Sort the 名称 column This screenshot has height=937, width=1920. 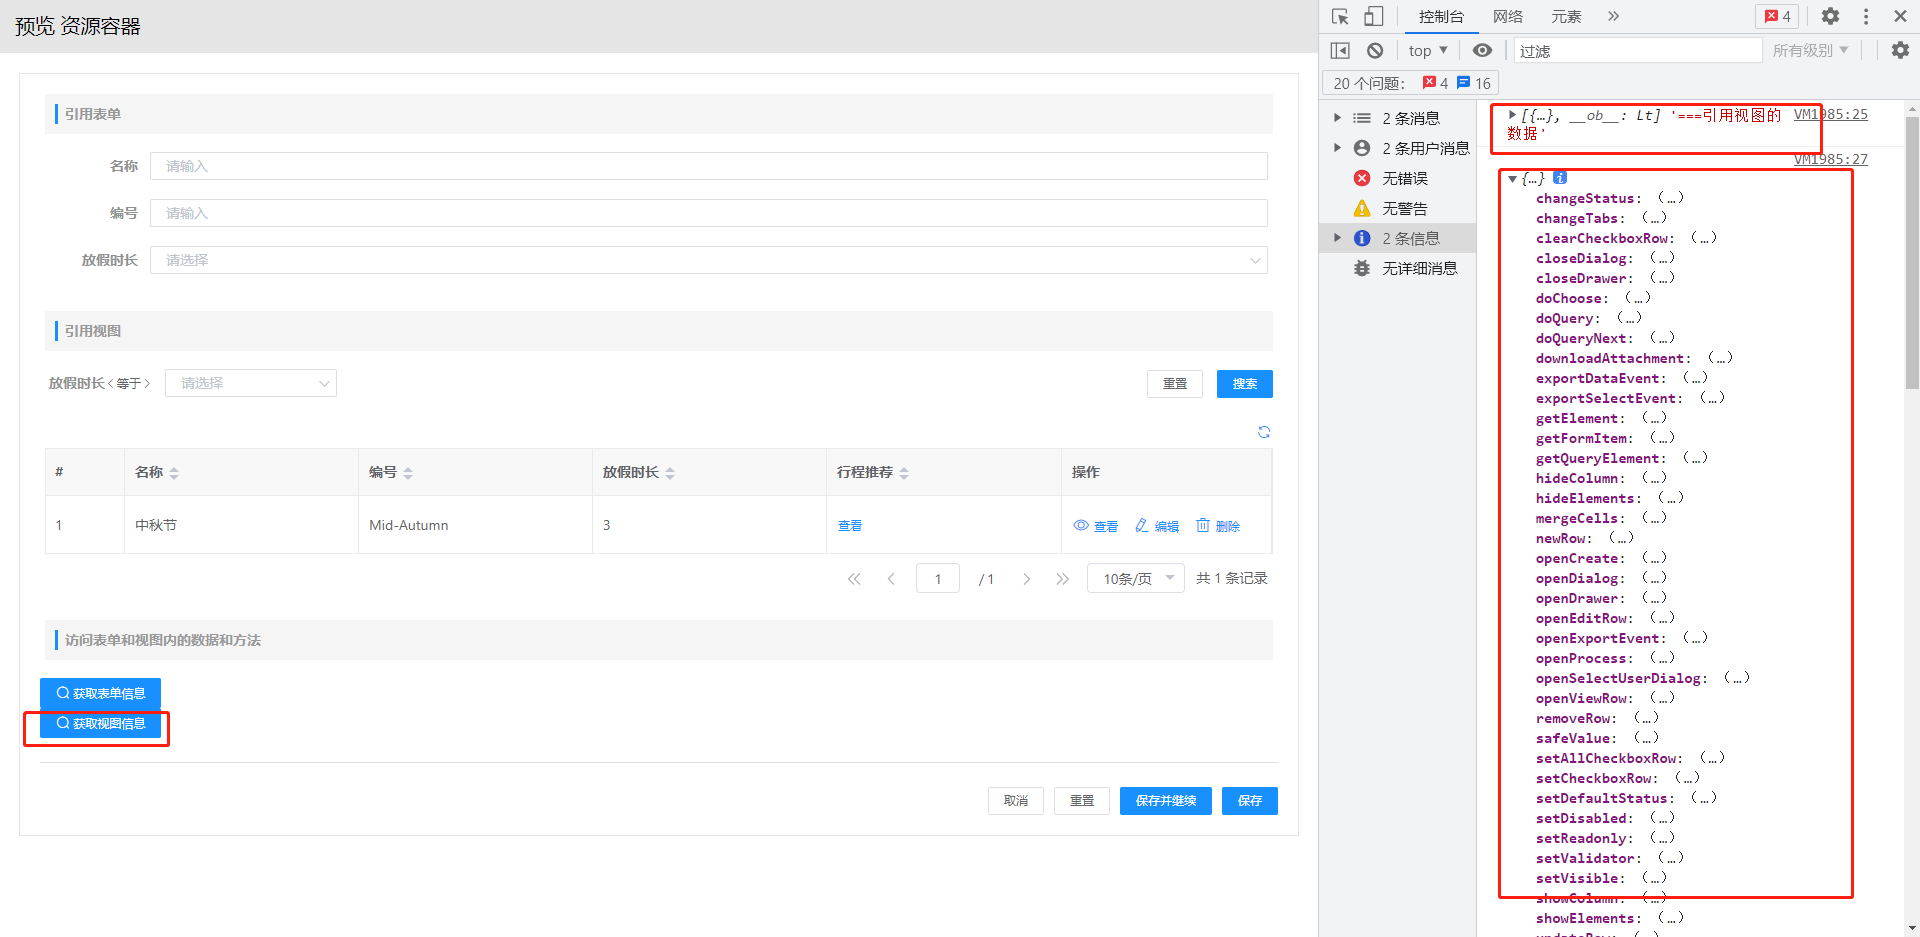point(174,473)
